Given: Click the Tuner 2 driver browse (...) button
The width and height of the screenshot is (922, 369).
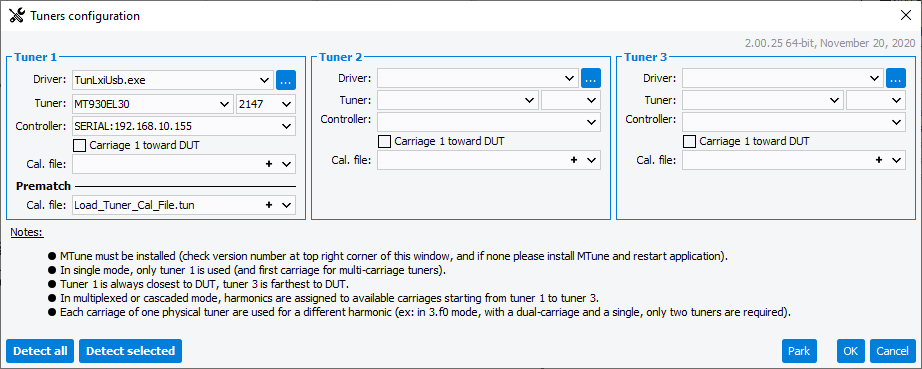Looking at the screenshot, I should pyautogui.click(x=591, y=78).
